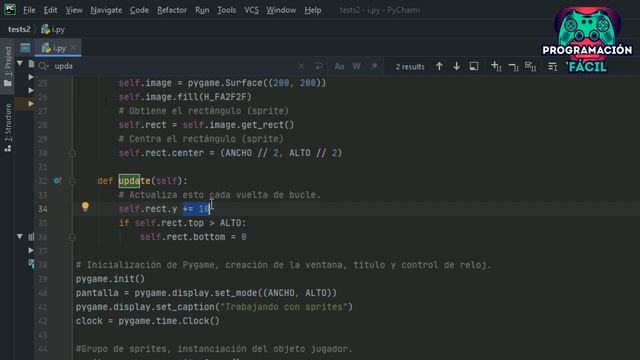Open the Run menu

pyautogui.click(x=202, y=10)
